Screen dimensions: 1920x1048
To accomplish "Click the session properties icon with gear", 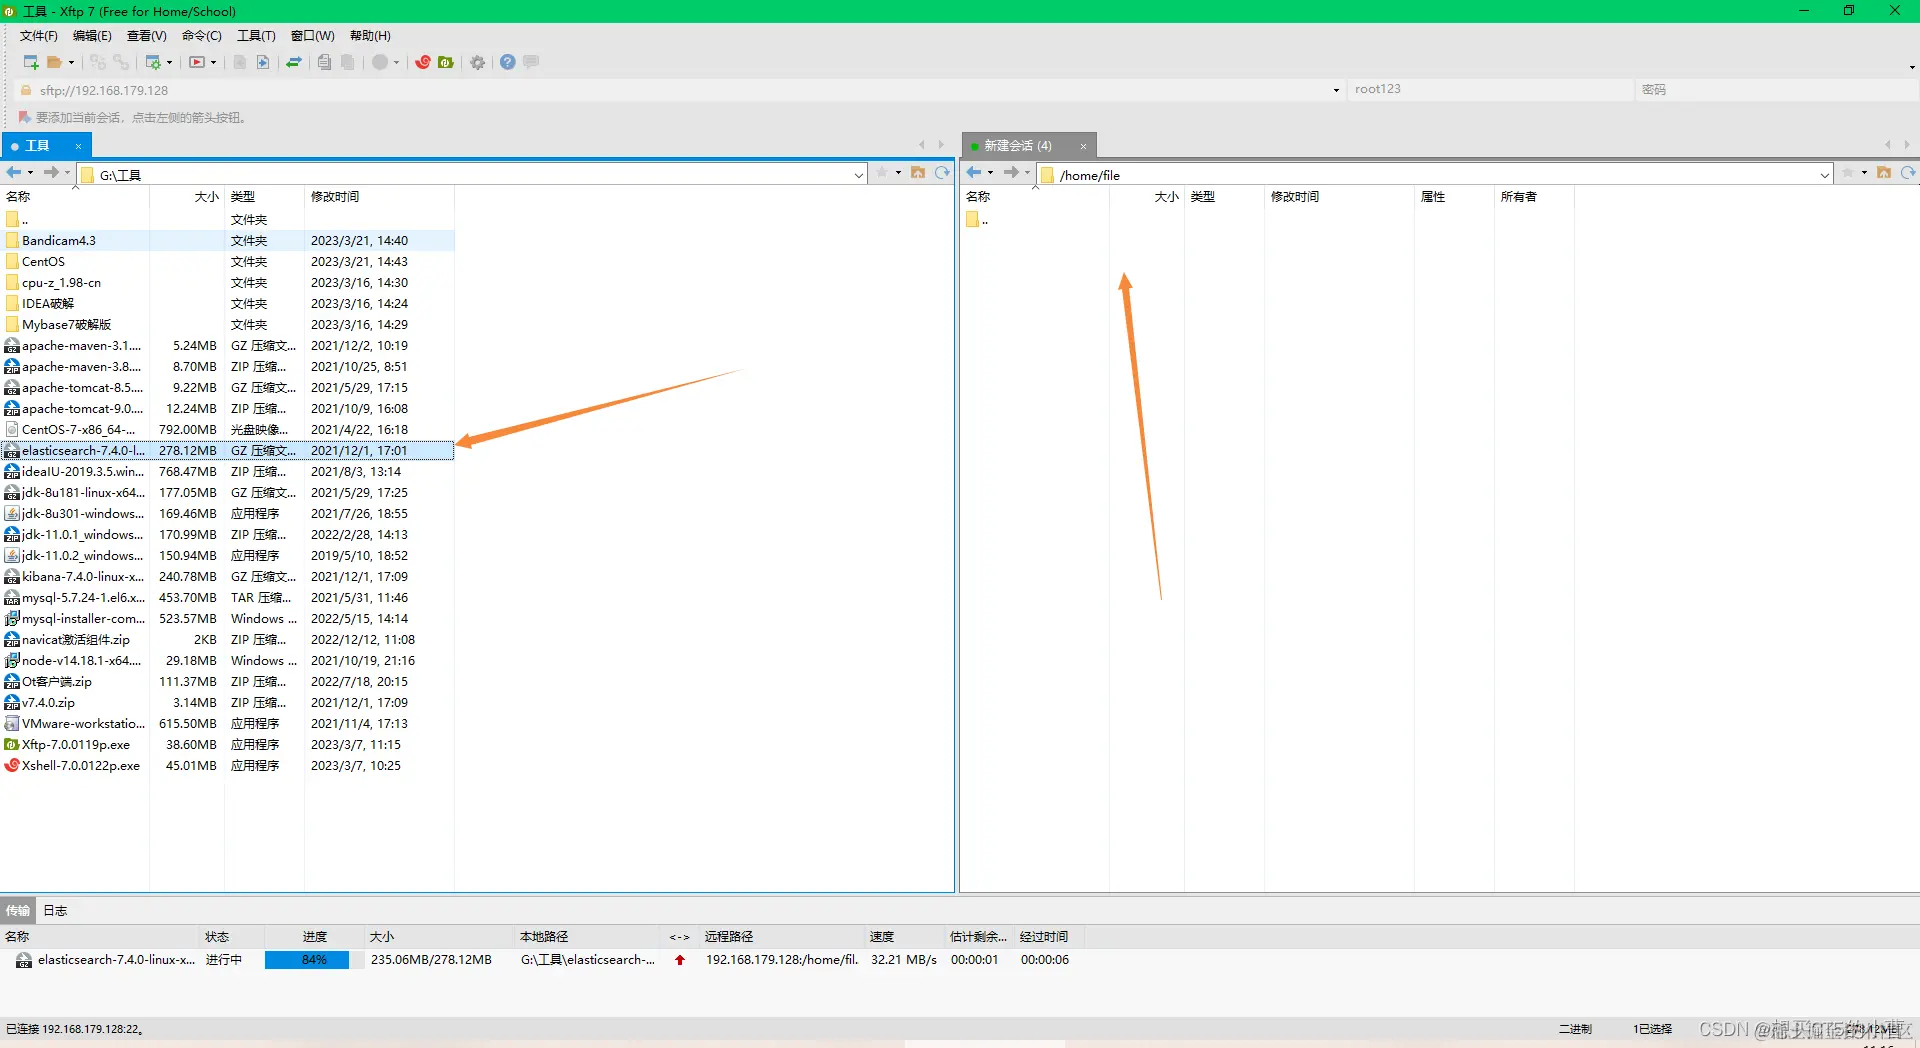I will pyautogui.click(x=153, y=62).
